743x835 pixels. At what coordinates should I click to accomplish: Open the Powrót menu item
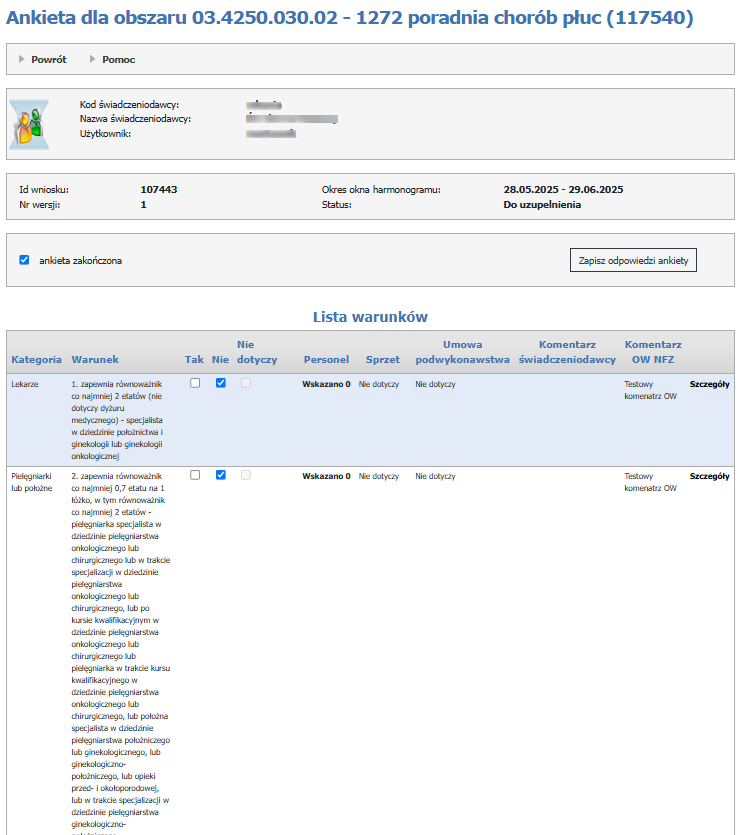pos(48,59)
